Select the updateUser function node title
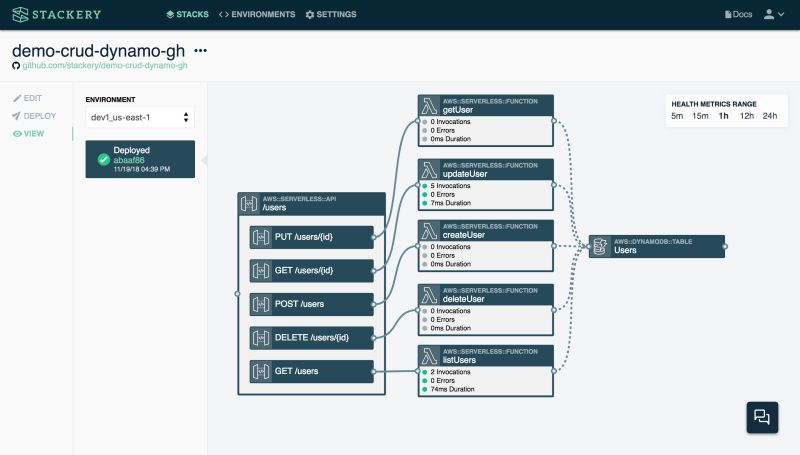 (x=465, y=174)
